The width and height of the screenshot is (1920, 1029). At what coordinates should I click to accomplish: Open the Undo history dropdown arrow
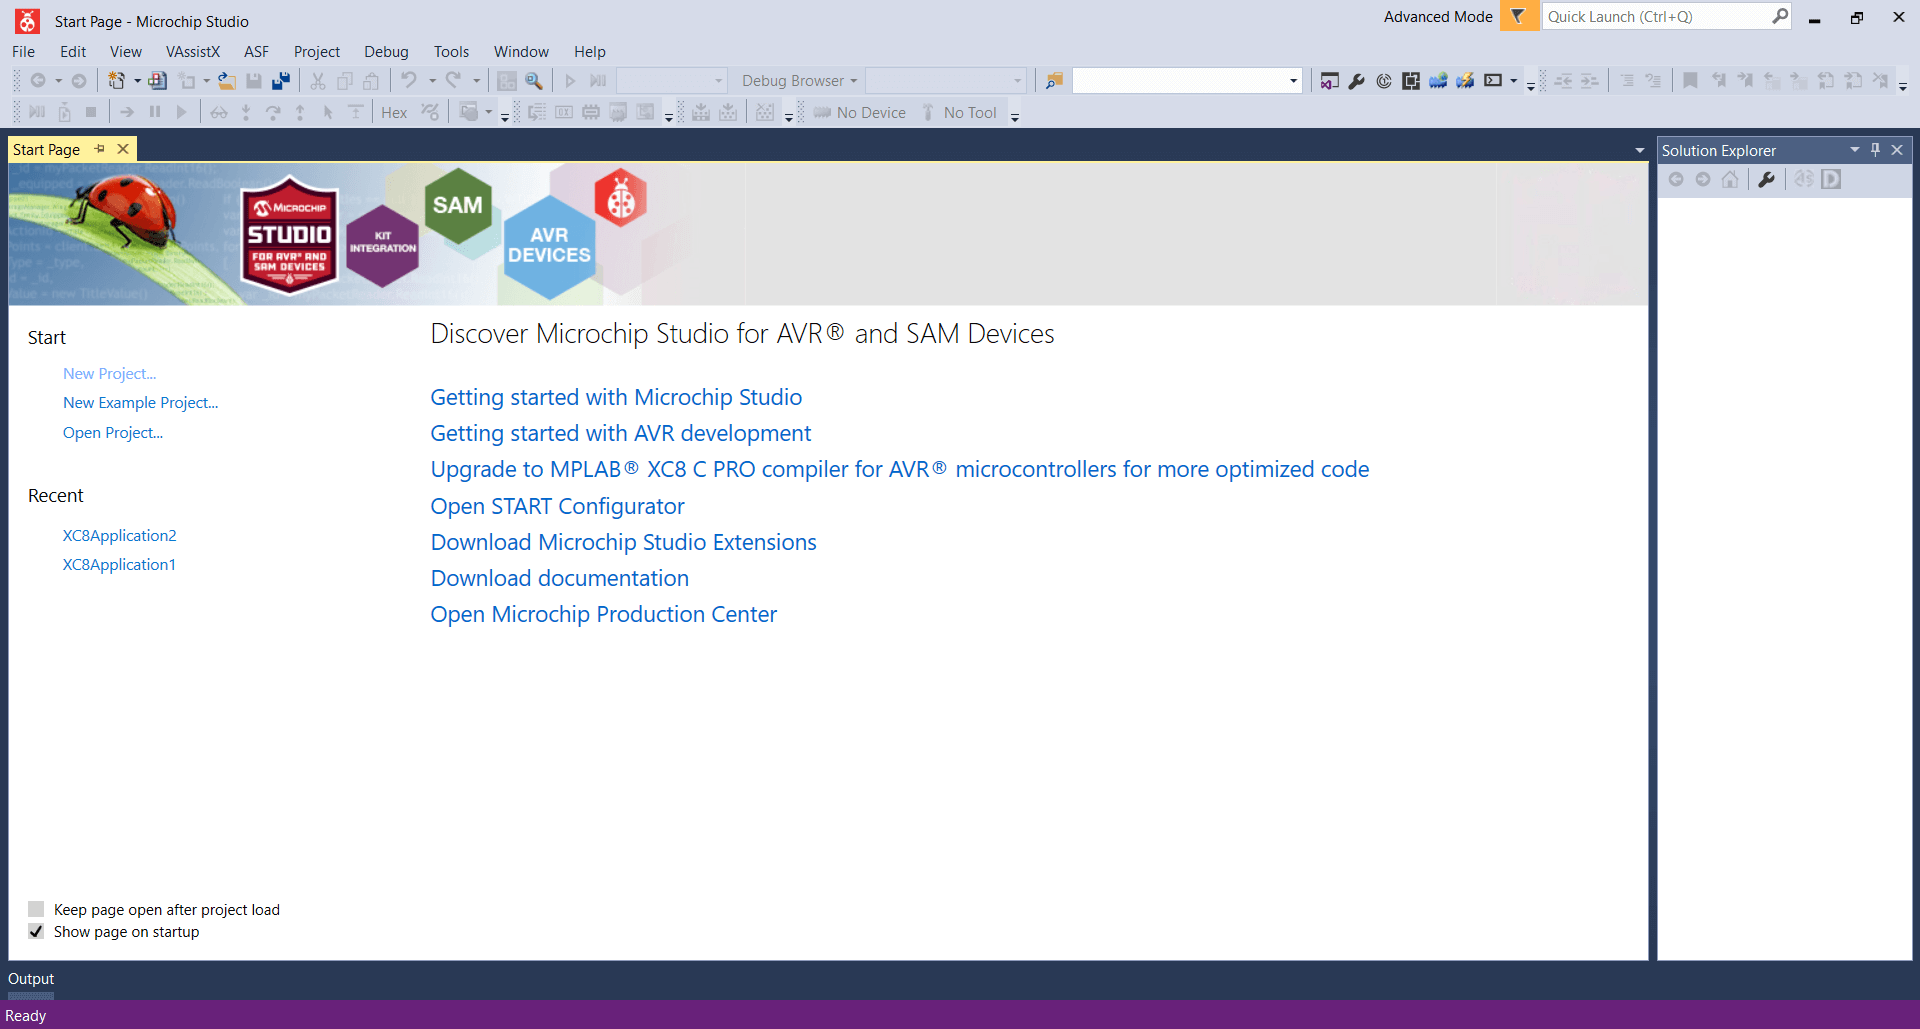pyautogui.click(x=432, y=81)
